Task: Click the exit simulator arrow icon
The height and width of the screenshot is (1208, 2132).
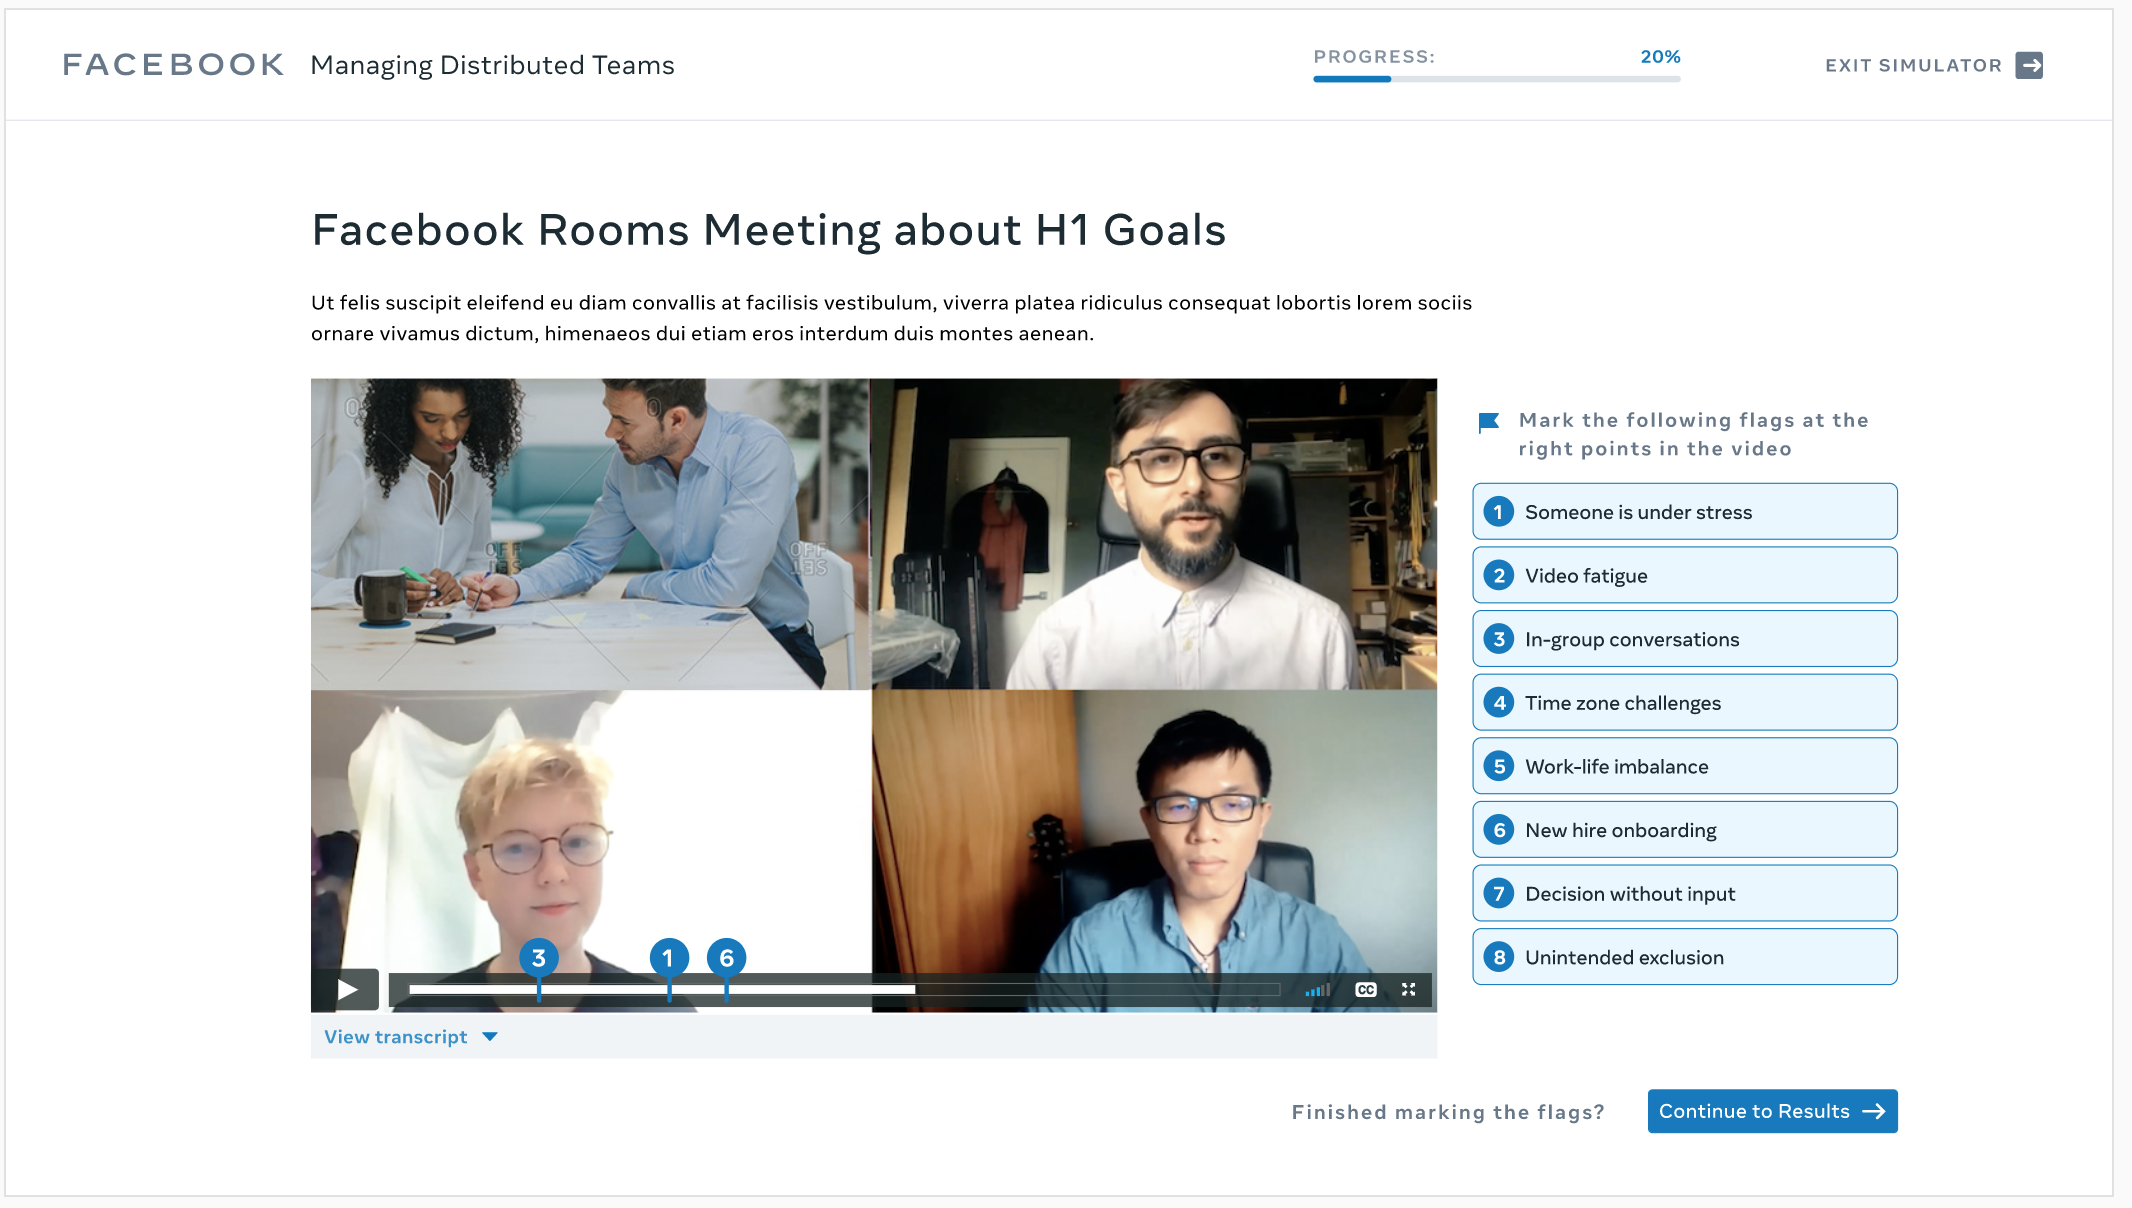Action: [x=2029, y=65]
